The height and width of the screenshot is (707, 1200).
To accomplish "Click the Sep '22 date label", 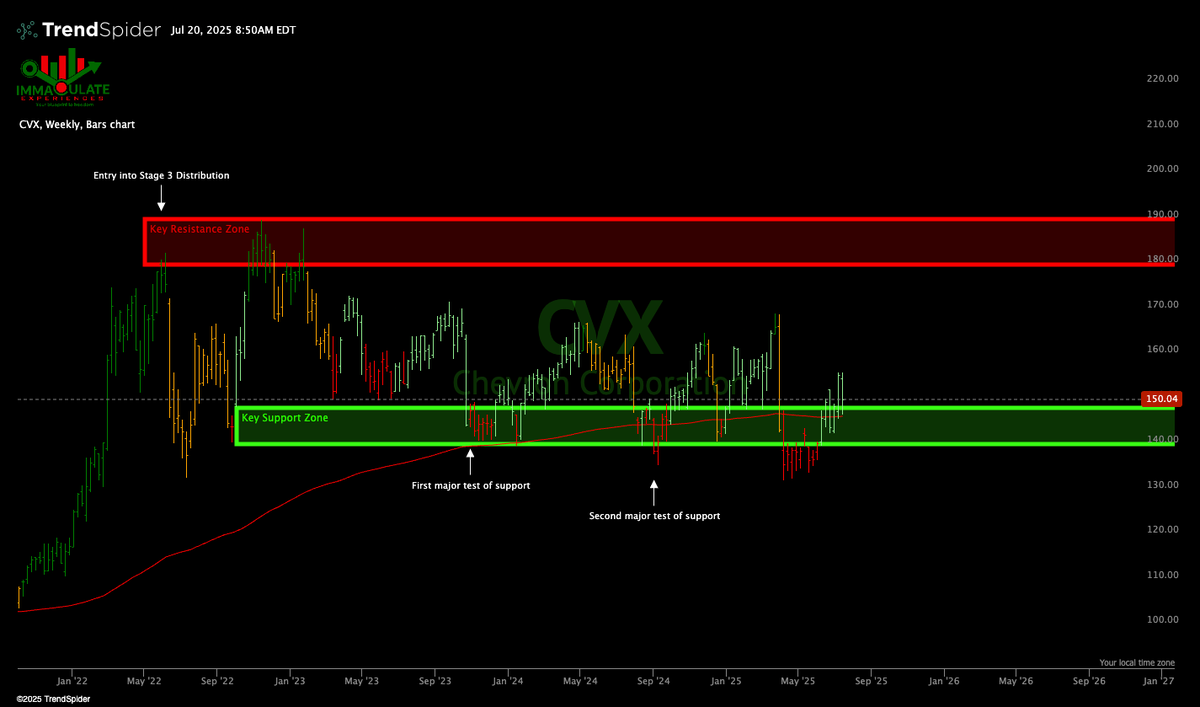I will (217, 681).
